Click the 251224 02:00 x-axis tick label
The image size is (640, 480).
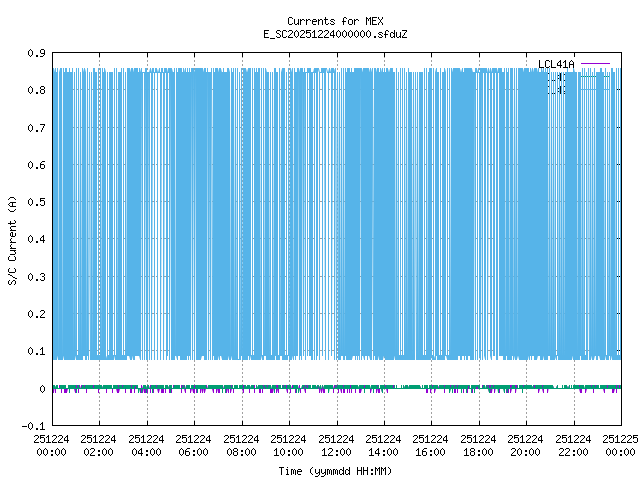99,445
